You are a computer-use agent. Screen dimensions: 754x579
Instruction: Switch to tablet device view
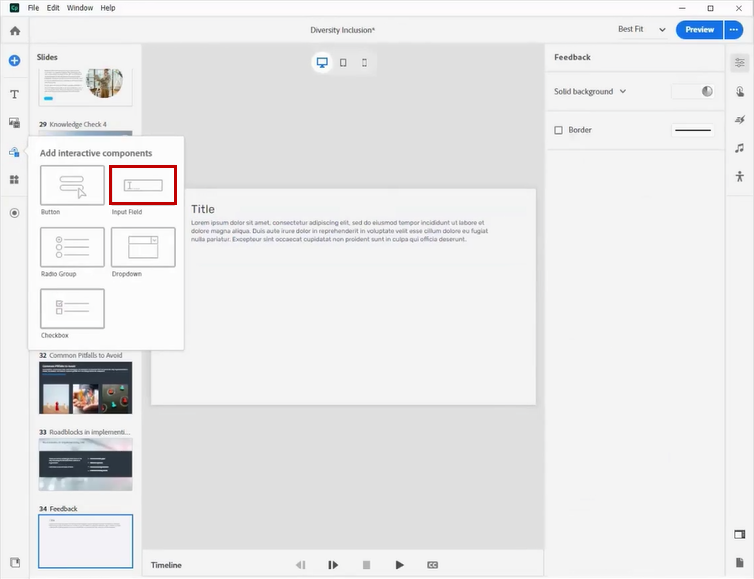343,63
